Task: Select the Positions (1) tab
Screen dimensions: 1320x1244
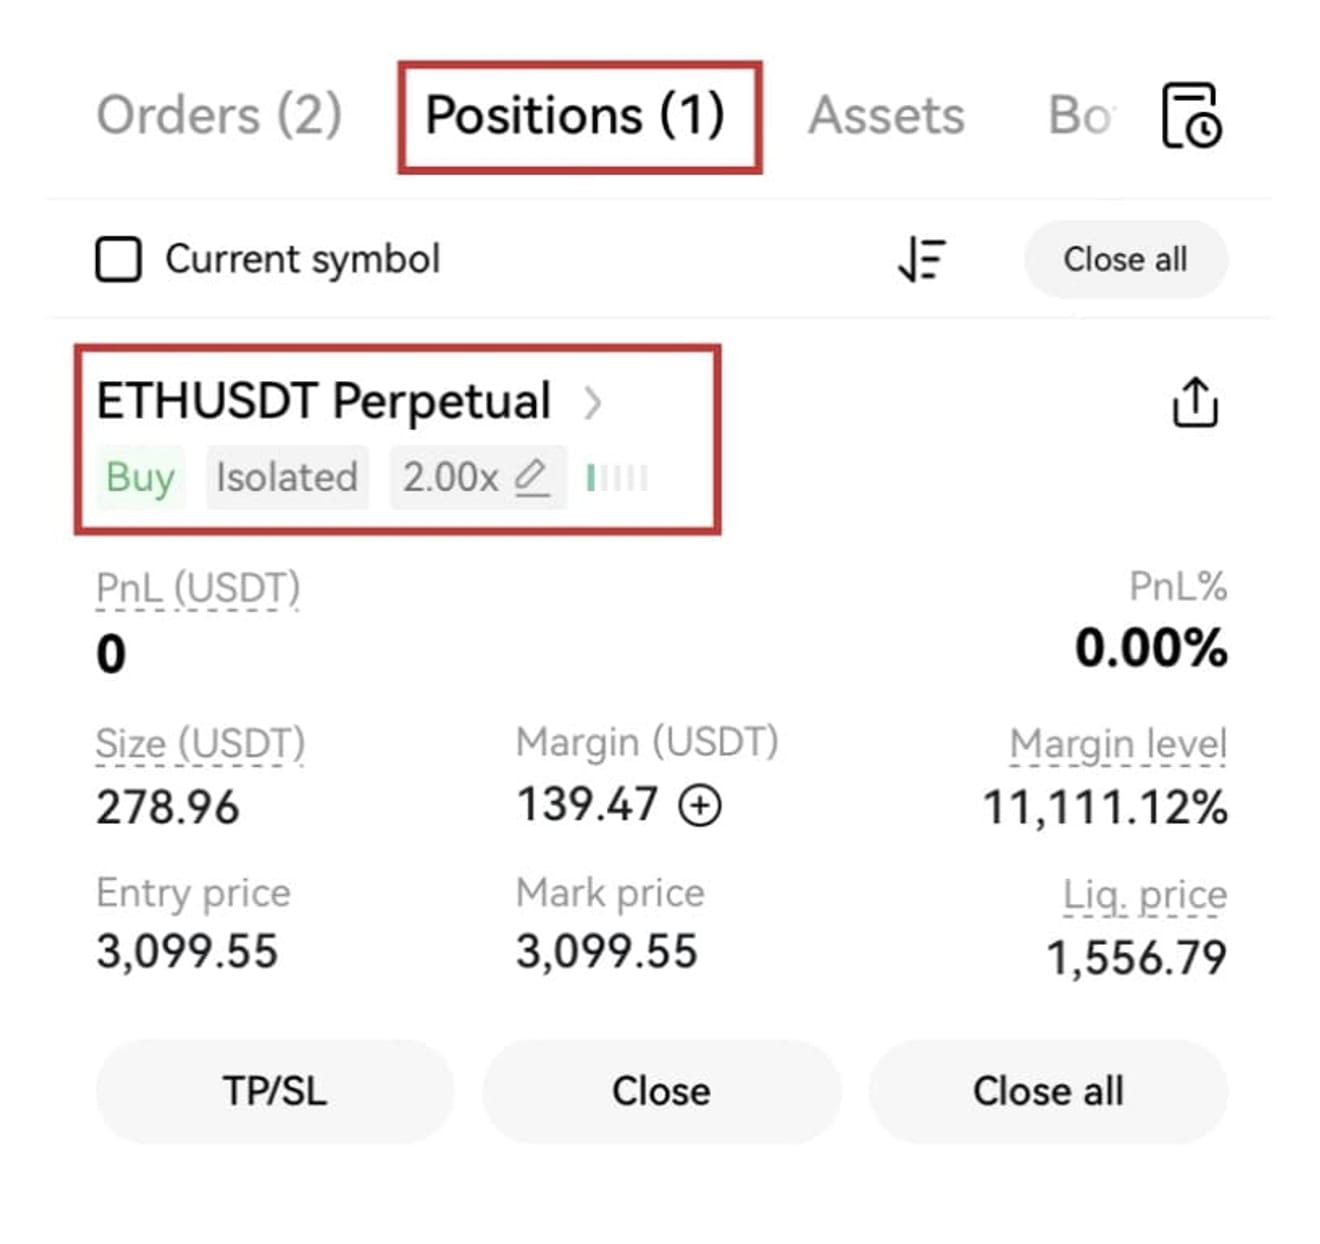Action: point(575,115)
